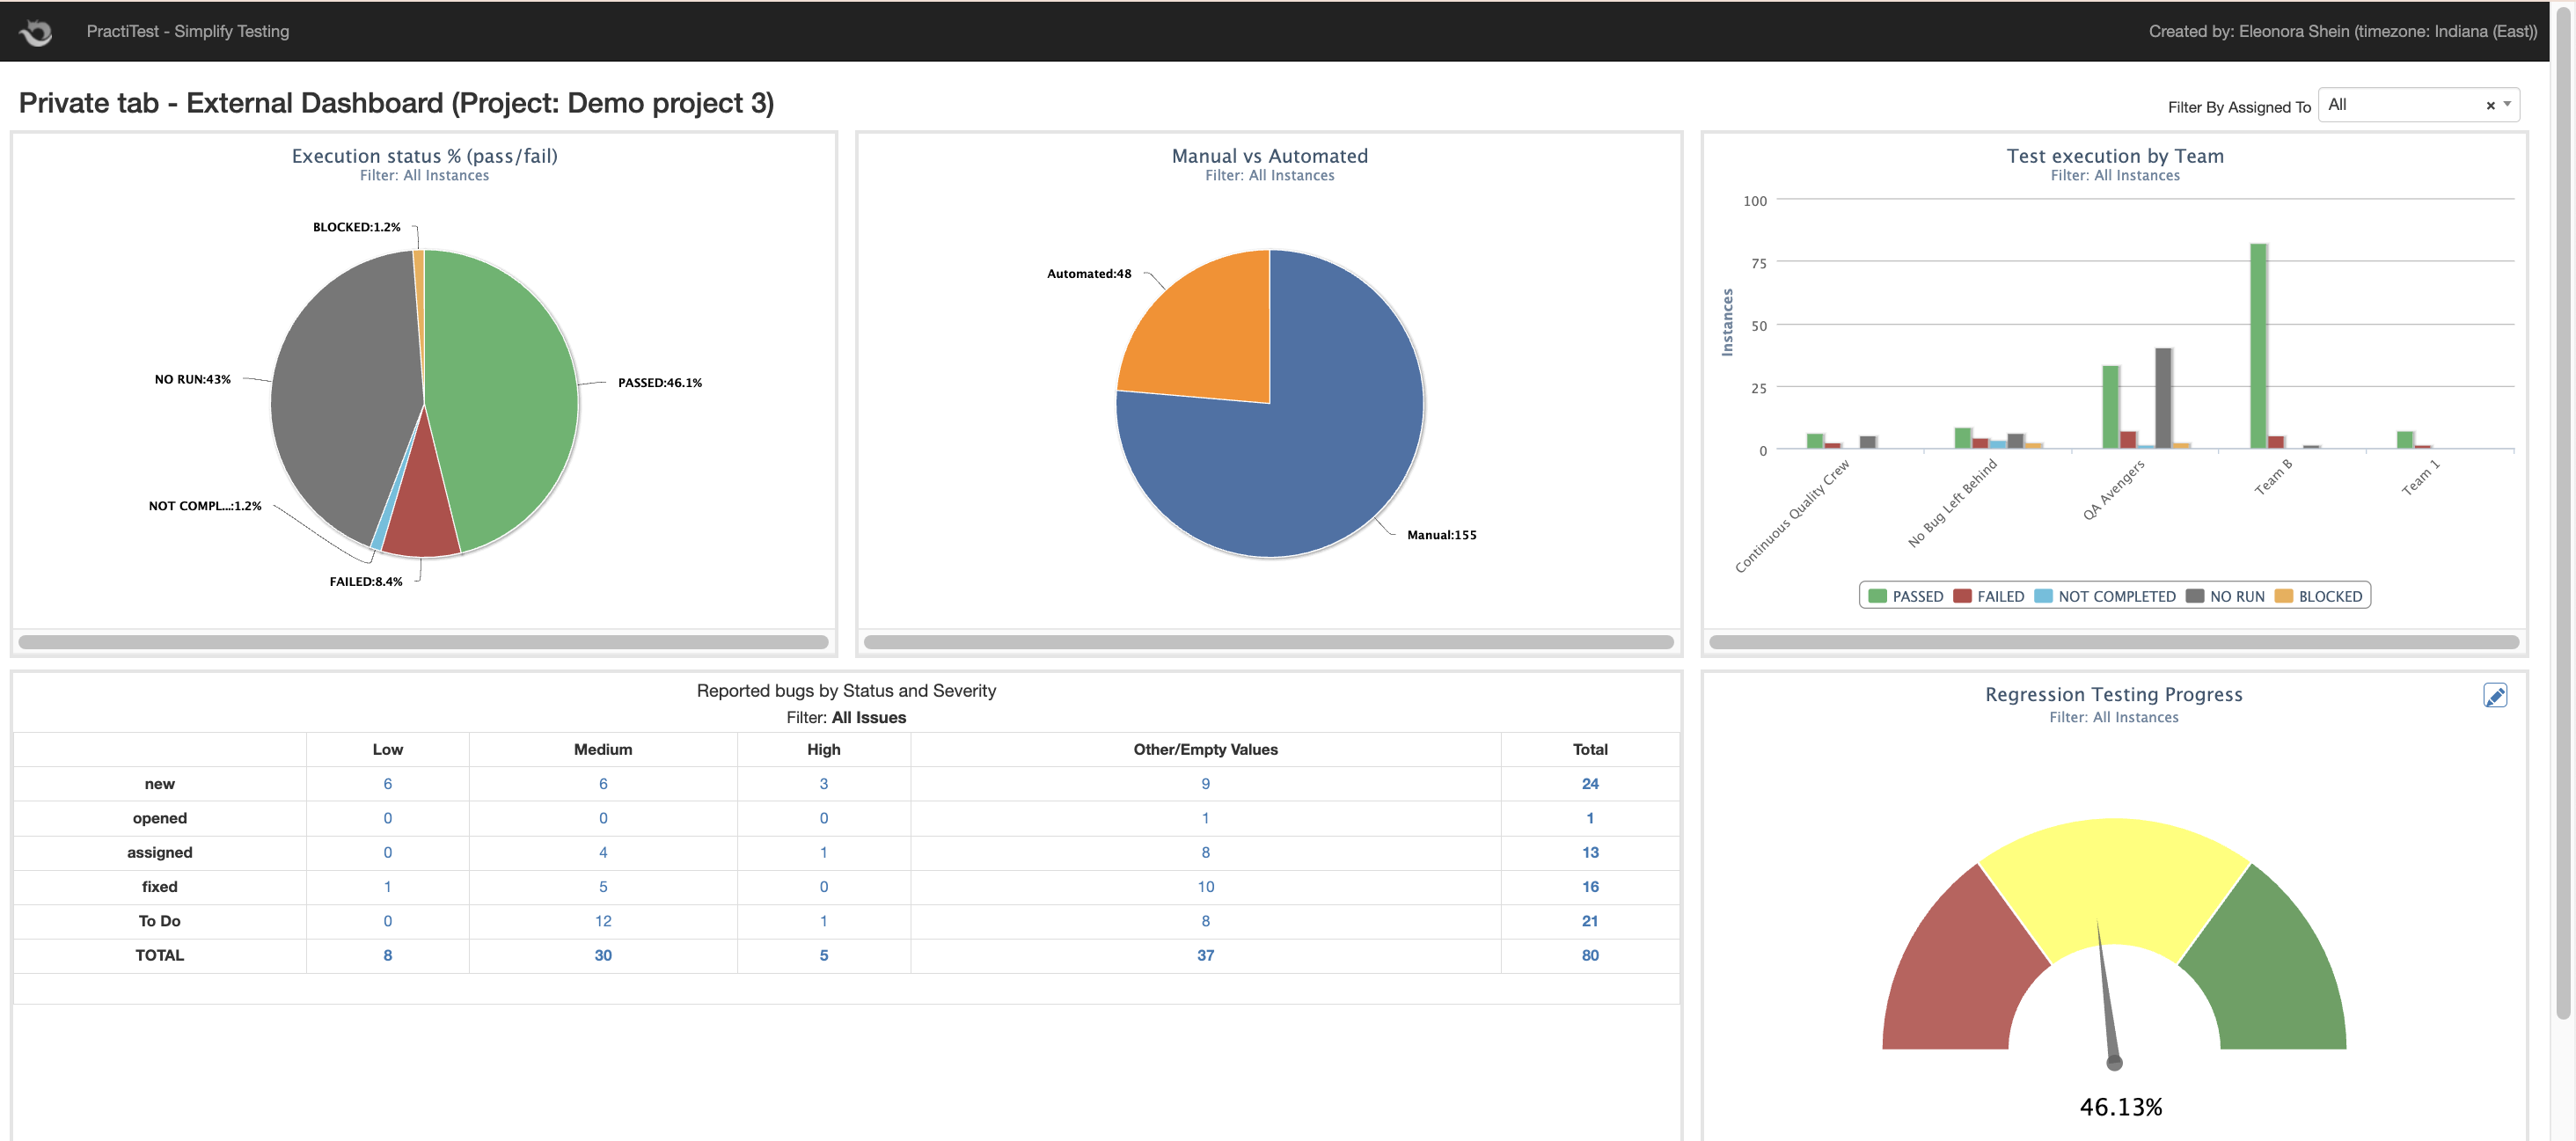Click the Regression Testing Progress edit icon

point(2494,695)
